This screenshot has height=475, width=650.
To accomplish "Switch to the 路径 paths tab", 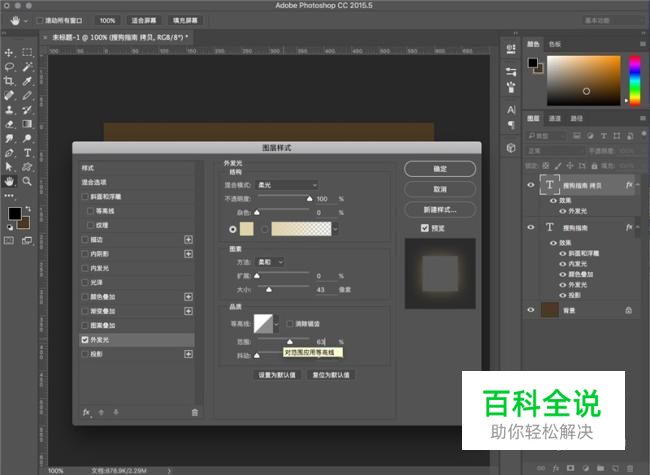I will tap(577, 119).
